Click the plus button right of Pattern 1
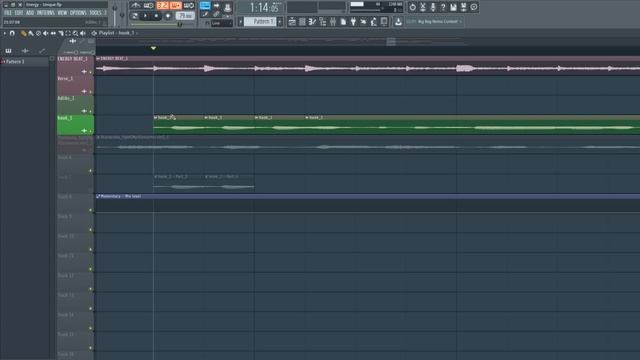The height and width of the screenshot is (360, 640). tap(280, 22)
